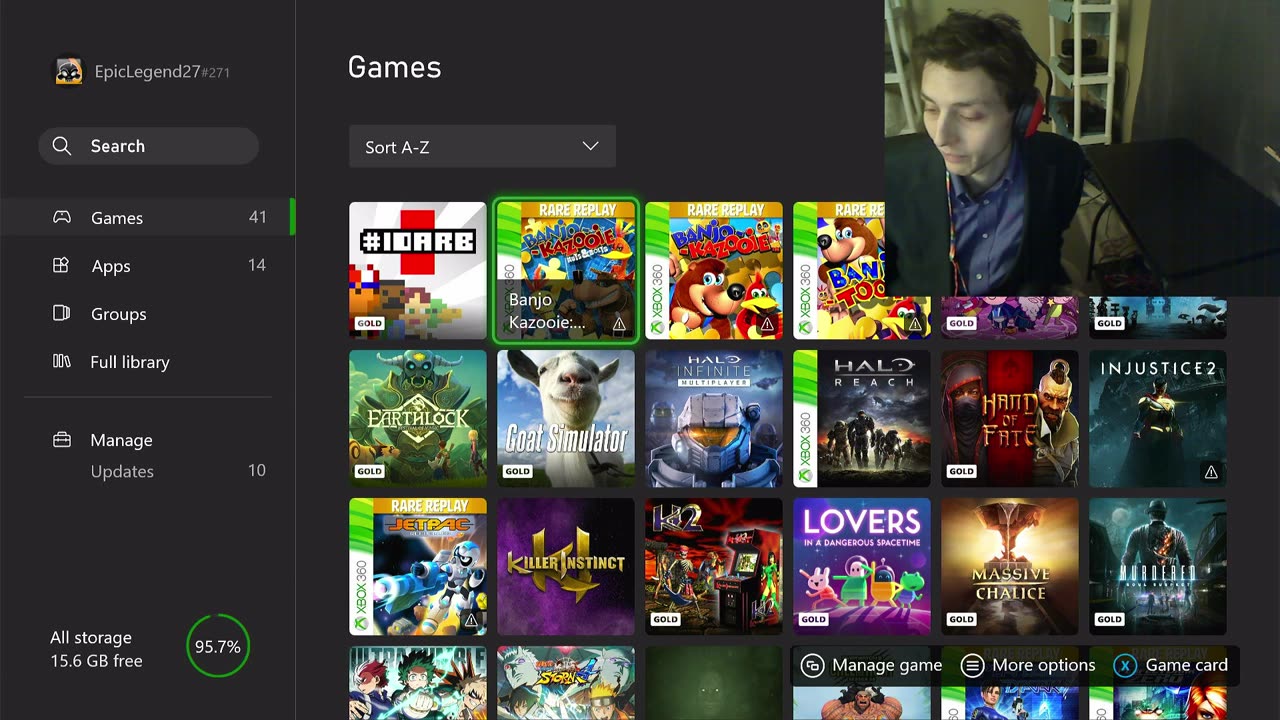Click the Manage game button
The height and width of the screenshot is (720, 1280).
(872, 665)
